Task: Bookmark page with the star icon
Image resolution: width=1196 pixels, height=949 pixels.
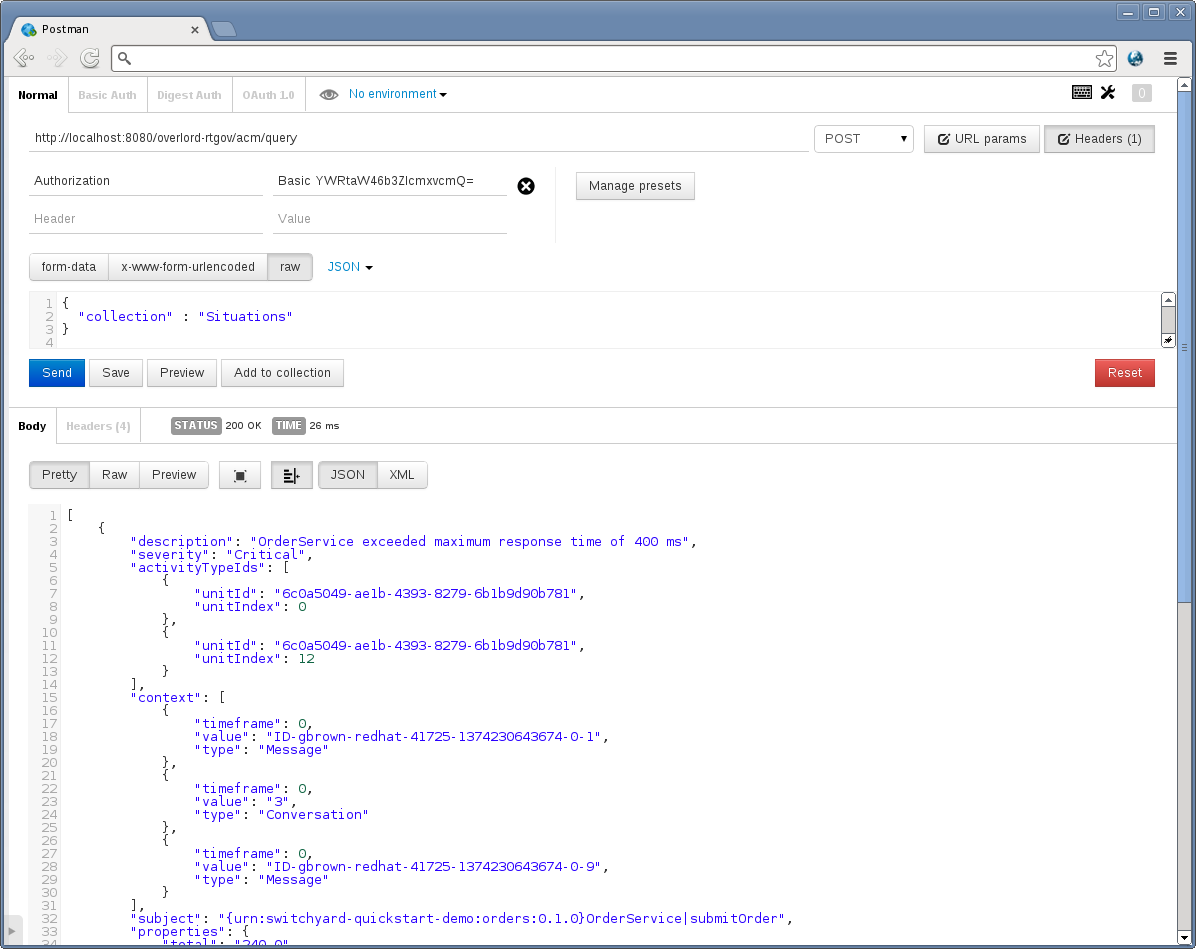Action: pyautogui.click(x=1104, y=59)
